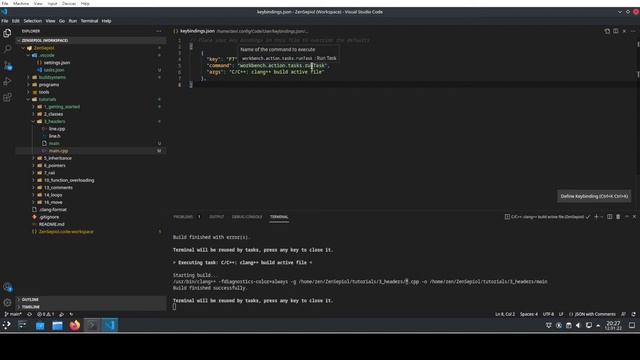Open the Search view in activity bar
The height and width of the screenshot is (360, 640).
[x=7, y=49]
